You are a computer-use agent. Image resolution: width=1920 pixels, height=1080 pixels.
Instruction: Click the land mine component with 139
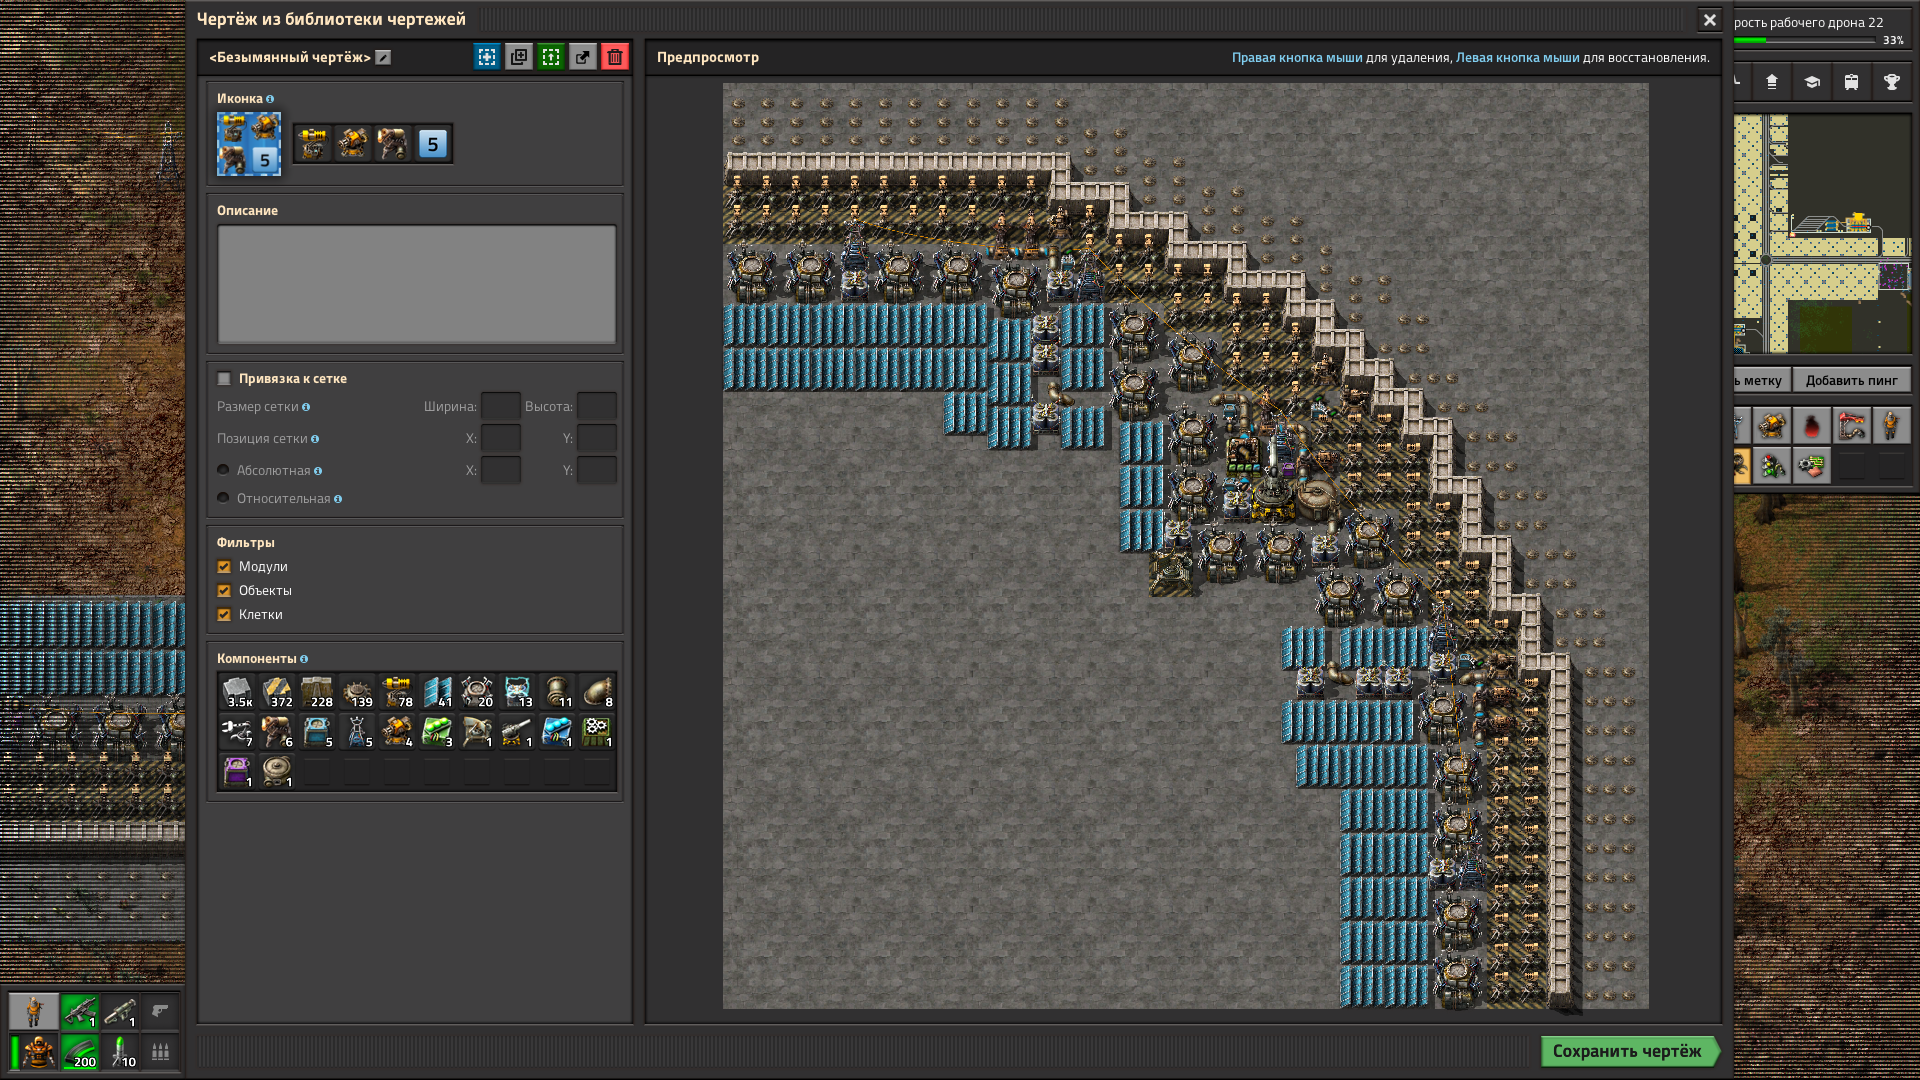coord(357,692)
